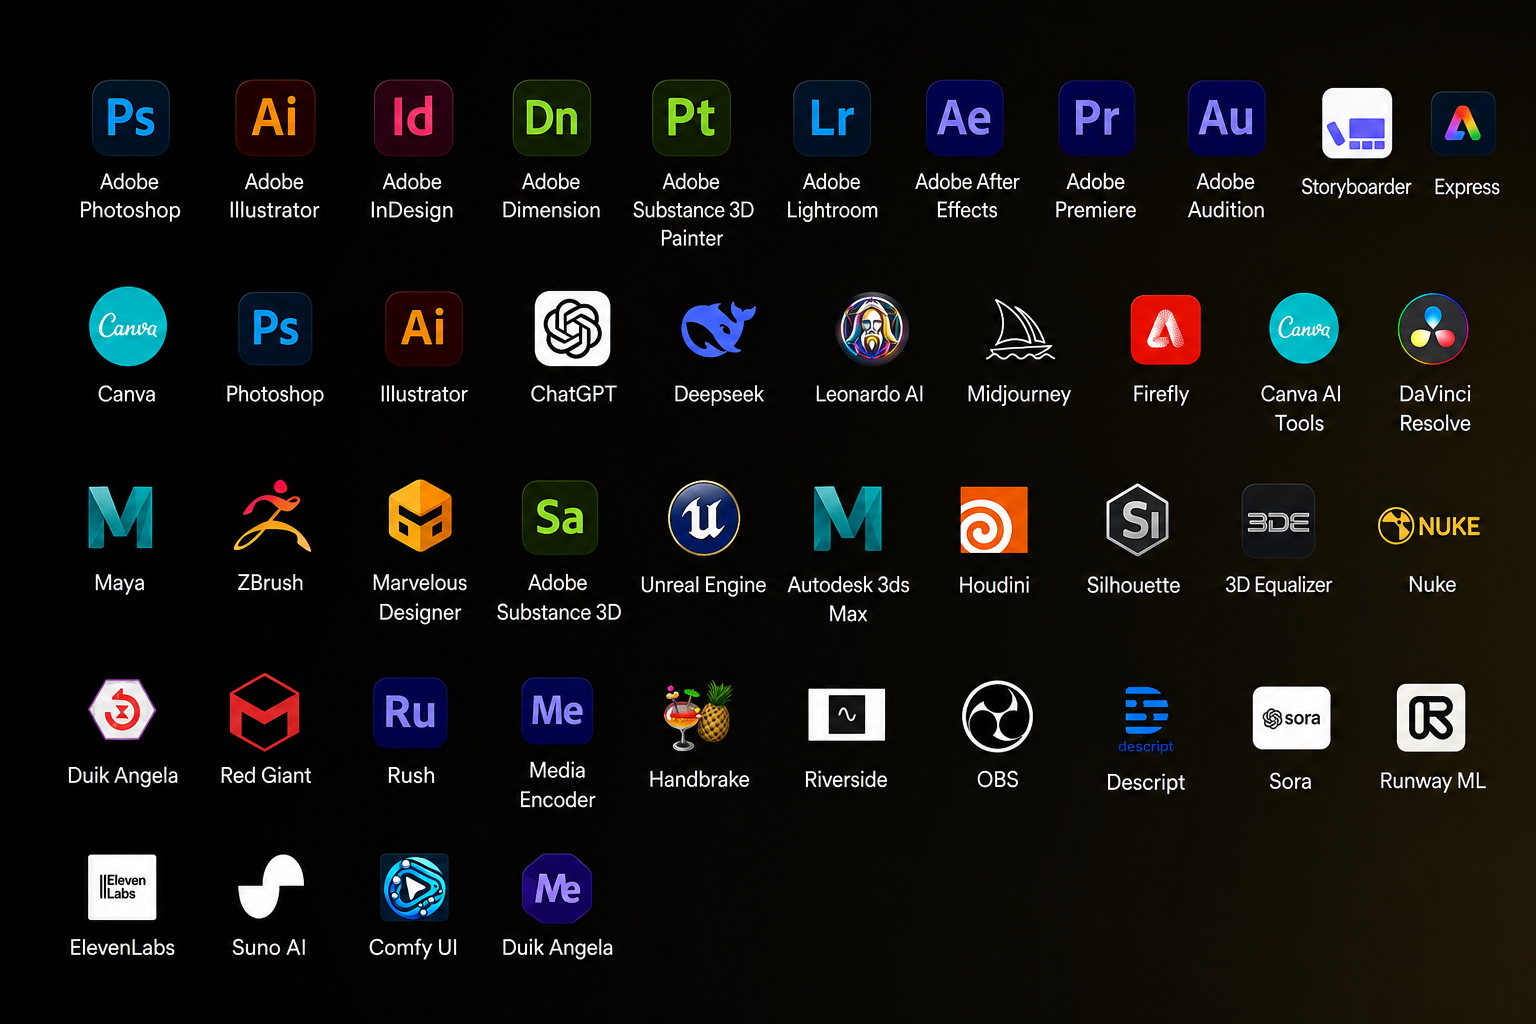Select the Adobe Dimension Dn icon
This screenshot has height=1024, width=1536.
coord(552,118)
